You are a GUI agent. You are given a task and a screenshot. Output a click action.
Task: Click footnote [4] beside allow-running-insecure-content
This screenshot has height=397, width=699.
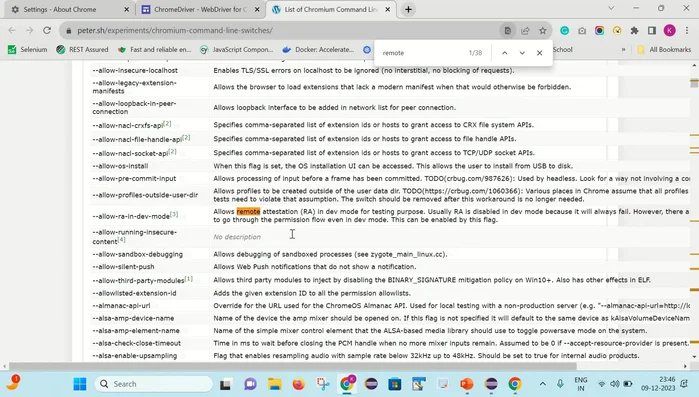pyautogui.click(x=122, y=239)
